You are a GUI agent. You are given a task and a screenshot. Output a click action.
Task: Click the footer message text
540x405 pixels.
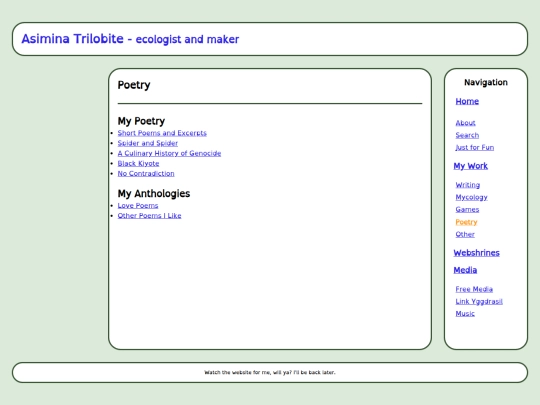270,372
